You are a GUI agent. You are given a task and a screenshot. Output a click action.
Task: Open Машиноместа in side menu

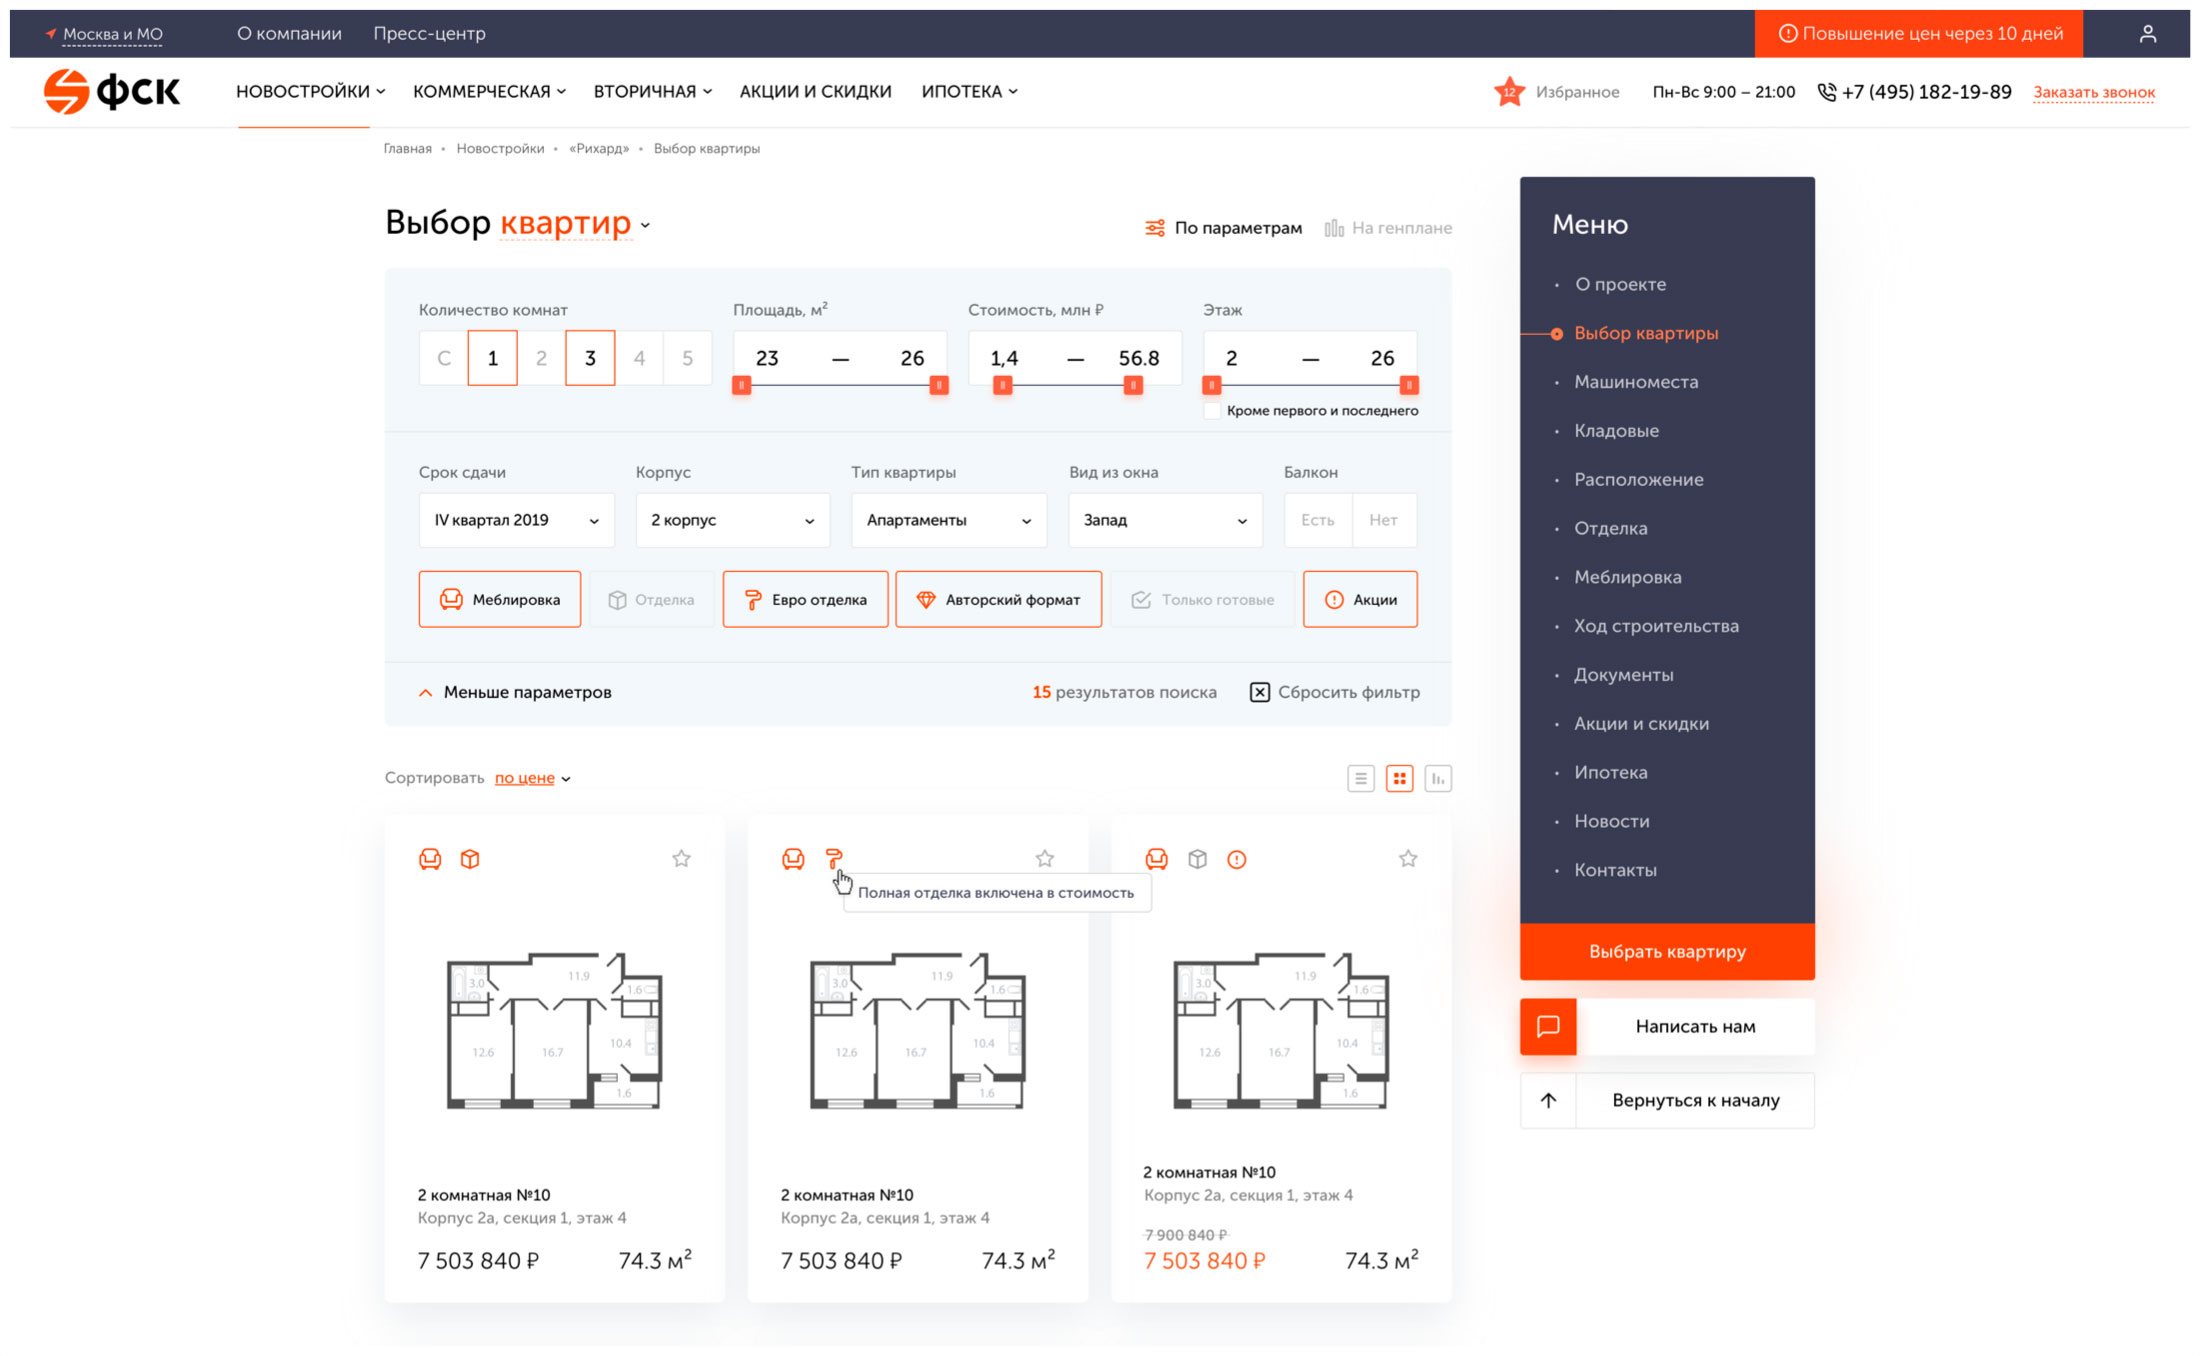[x=1635, y=382]
